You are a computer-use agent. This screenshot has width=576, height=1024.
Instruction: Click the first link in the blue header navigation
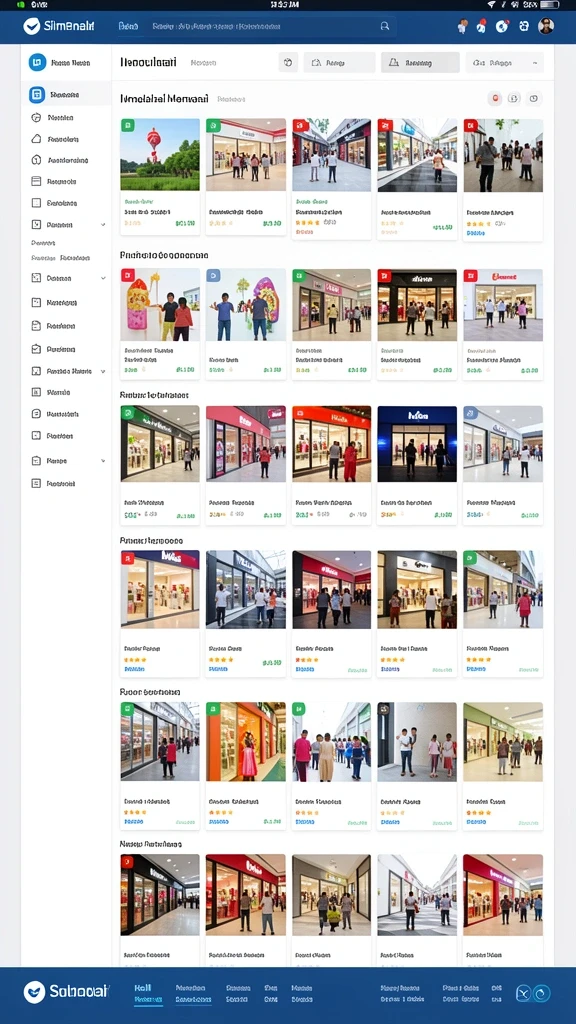click(129, 27)
